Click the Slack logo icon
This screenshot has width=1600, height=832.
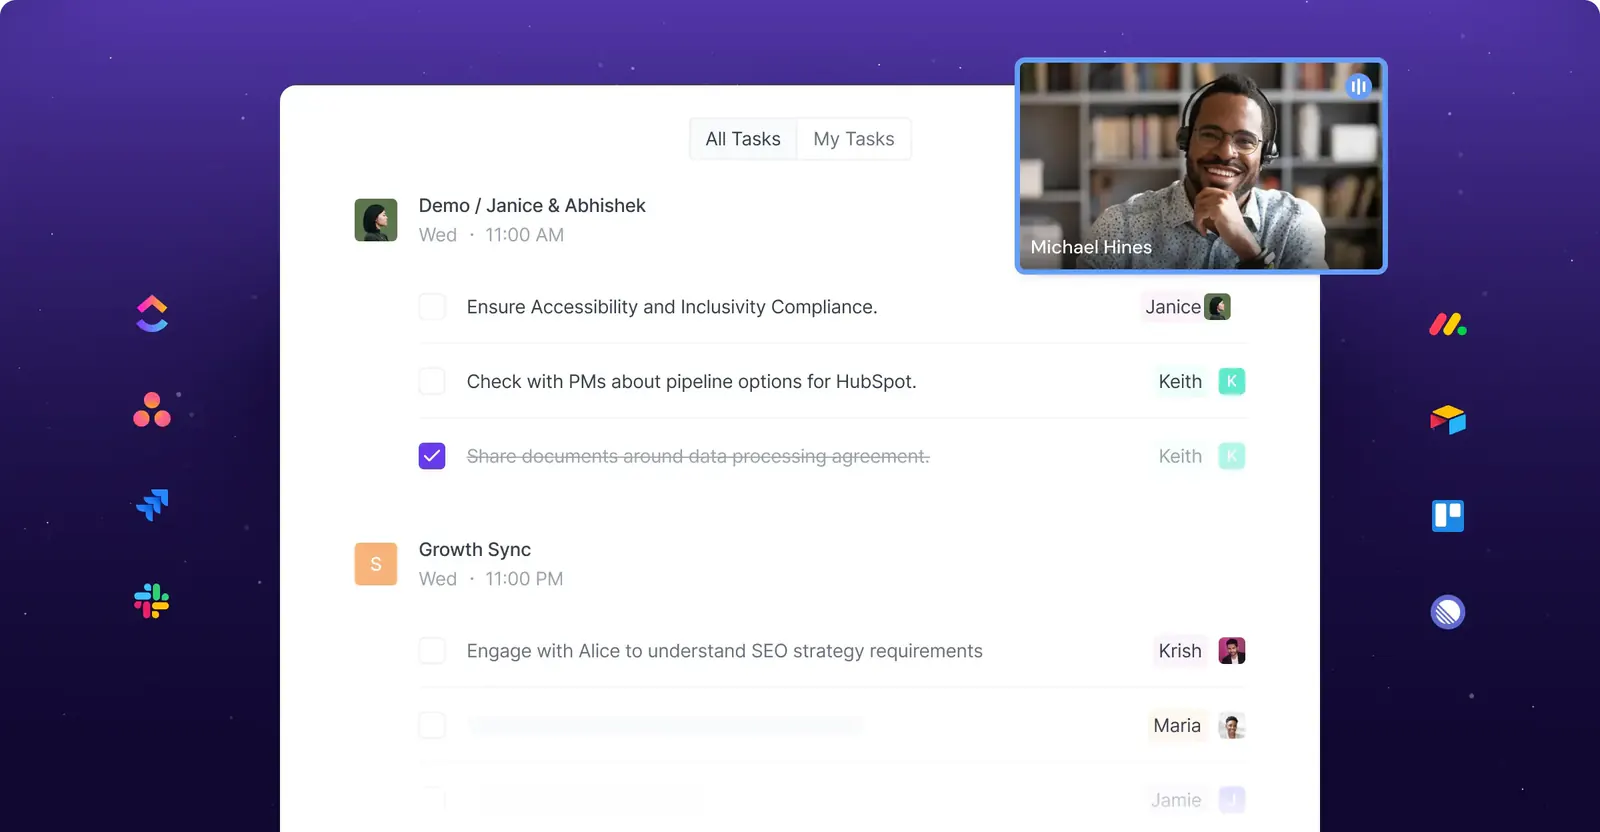point(152,601)
